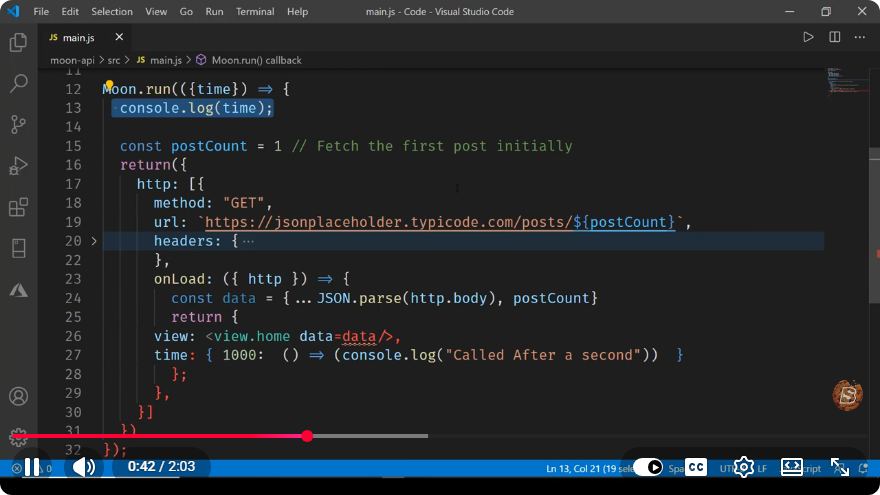Expand the folded headers block on line 20

94,241
